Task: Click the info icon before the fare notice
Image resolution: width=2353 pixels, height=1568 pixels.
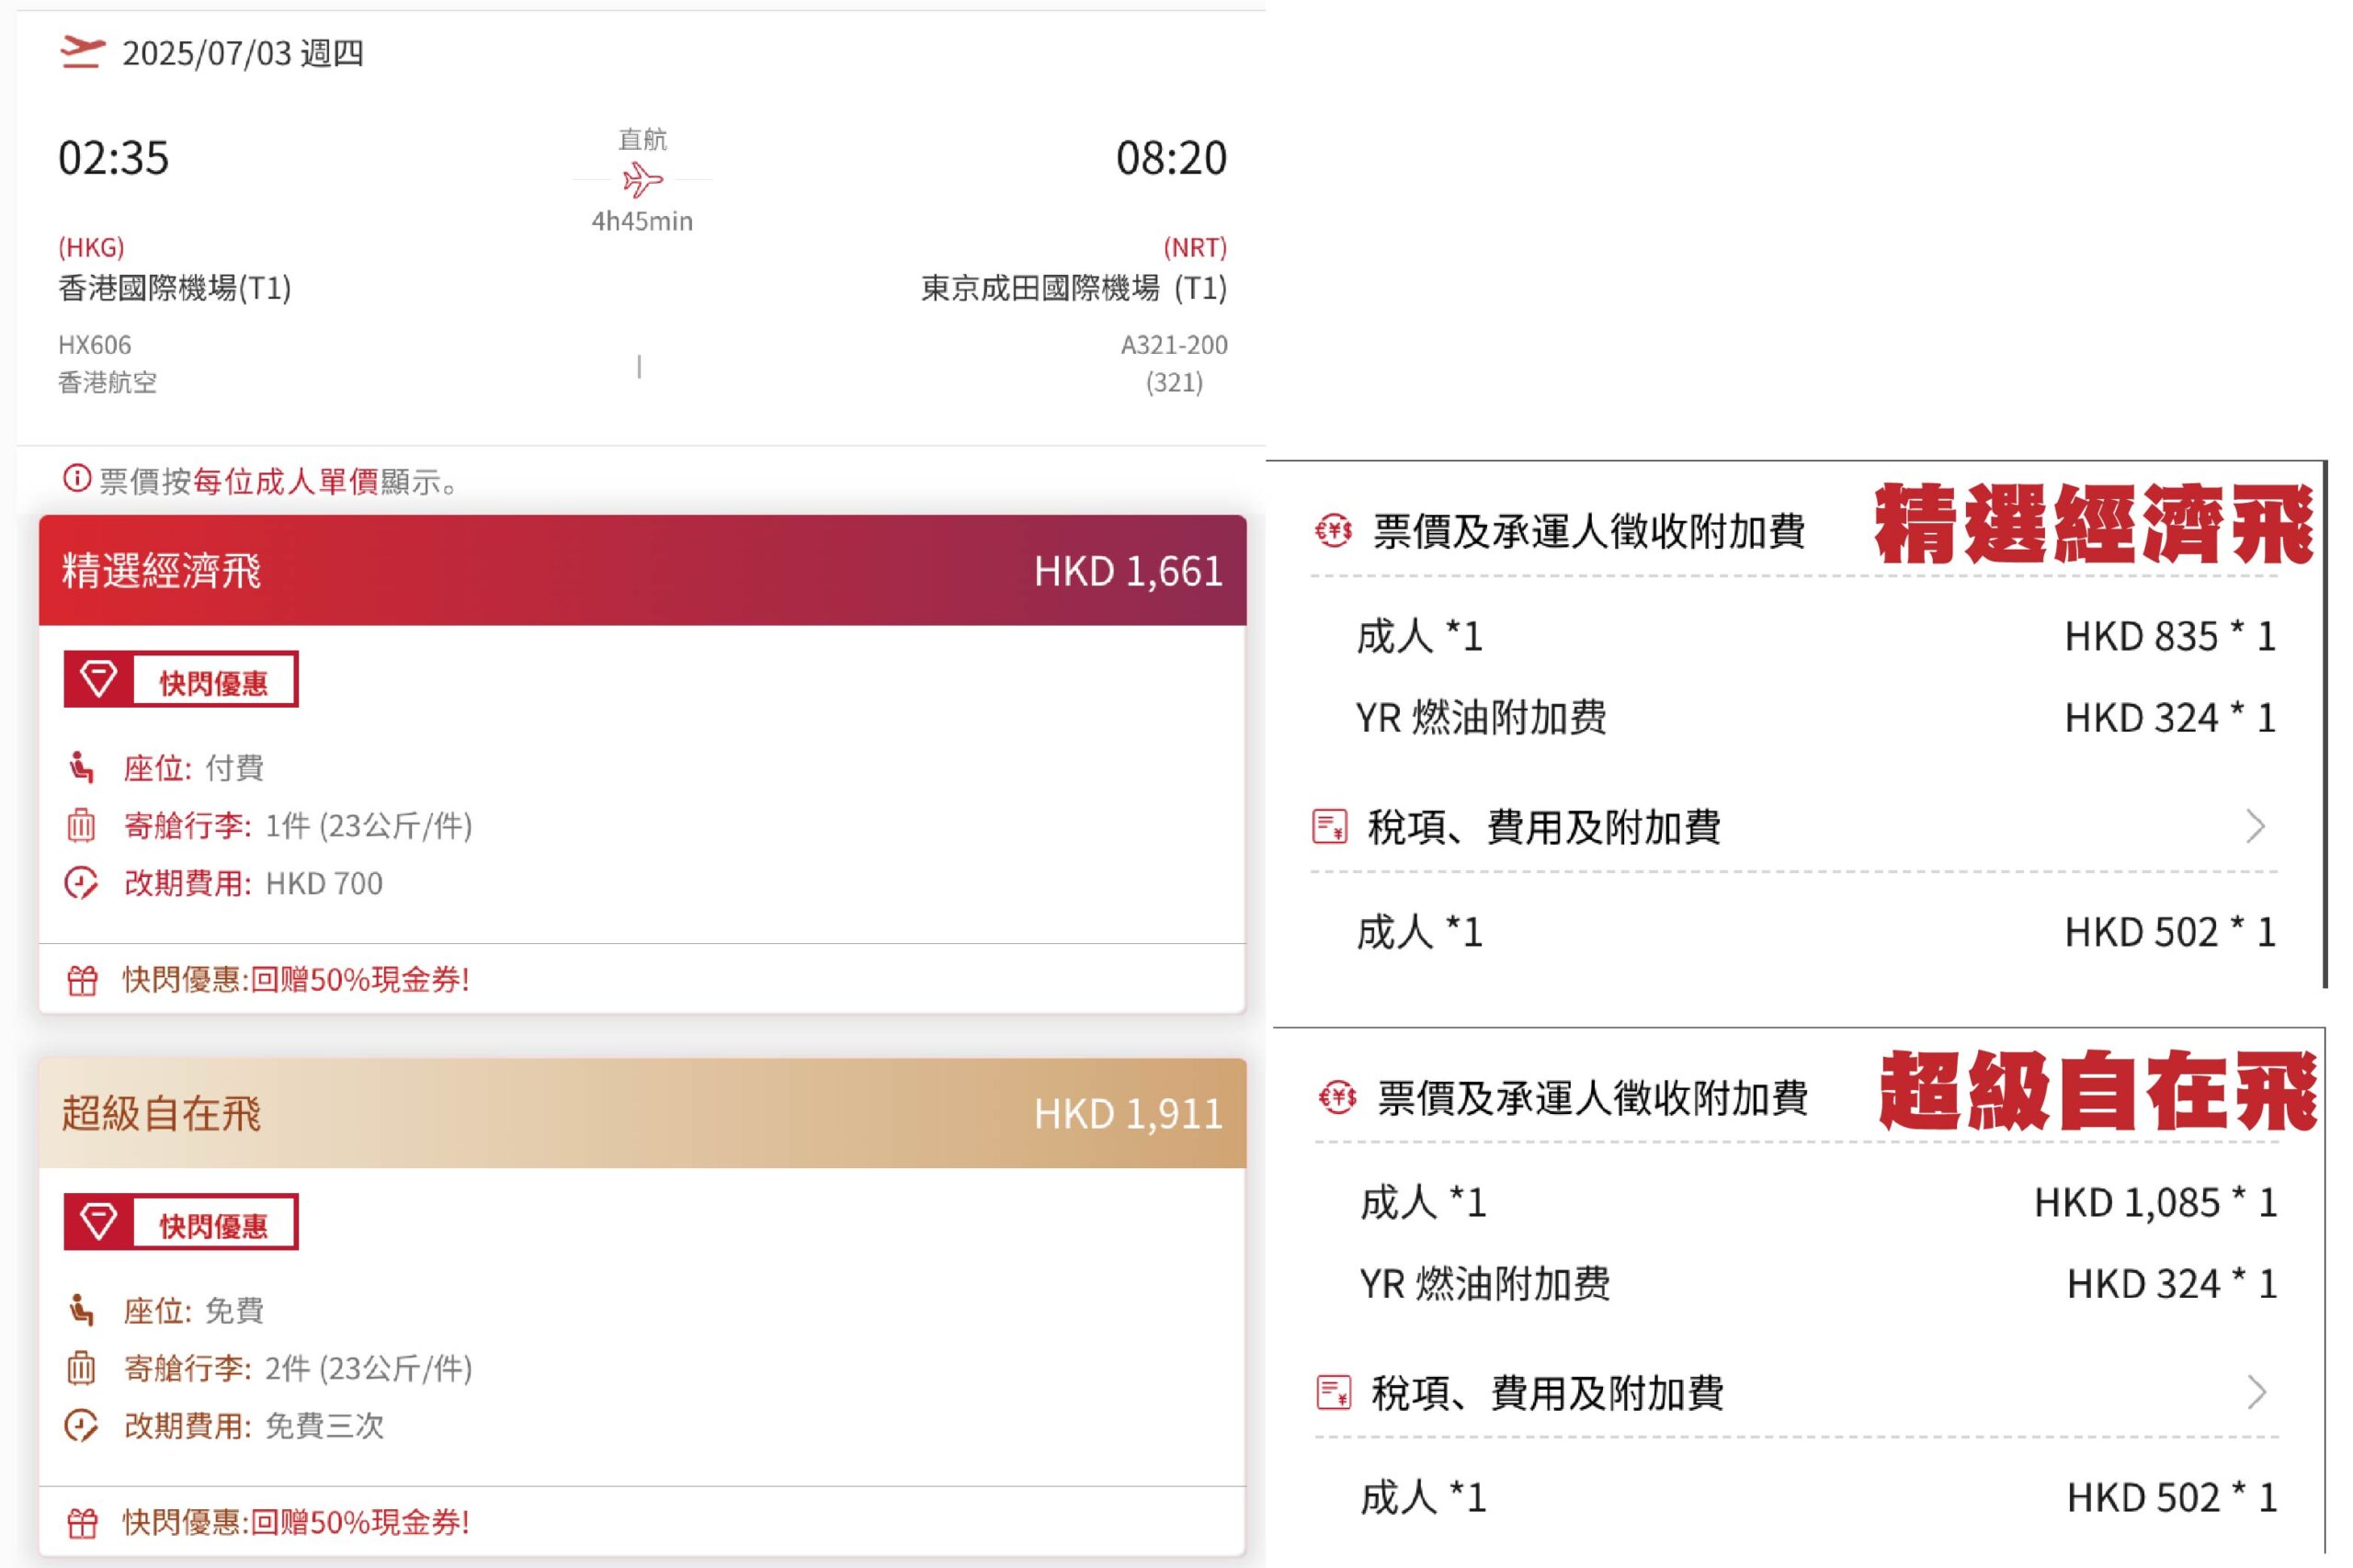Action: [76, 479]
